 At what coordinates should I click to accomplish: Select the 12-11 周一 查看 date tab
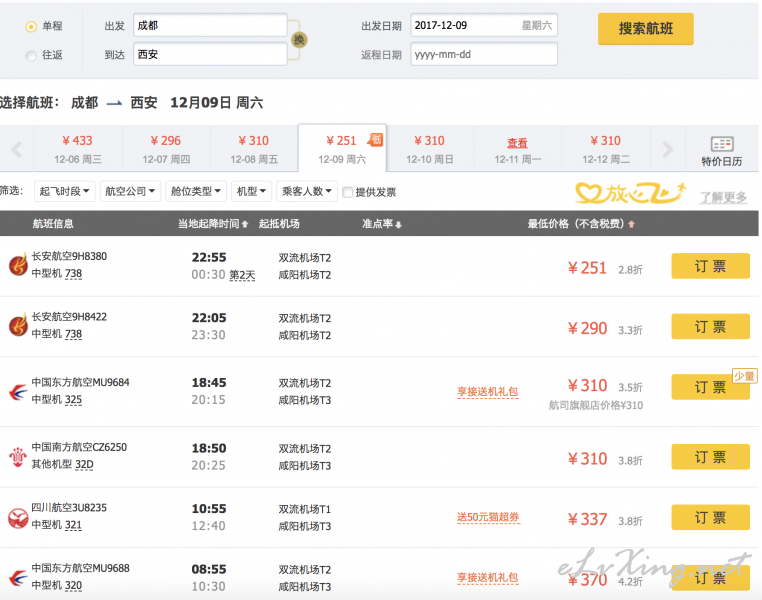[x=518, y=149]
